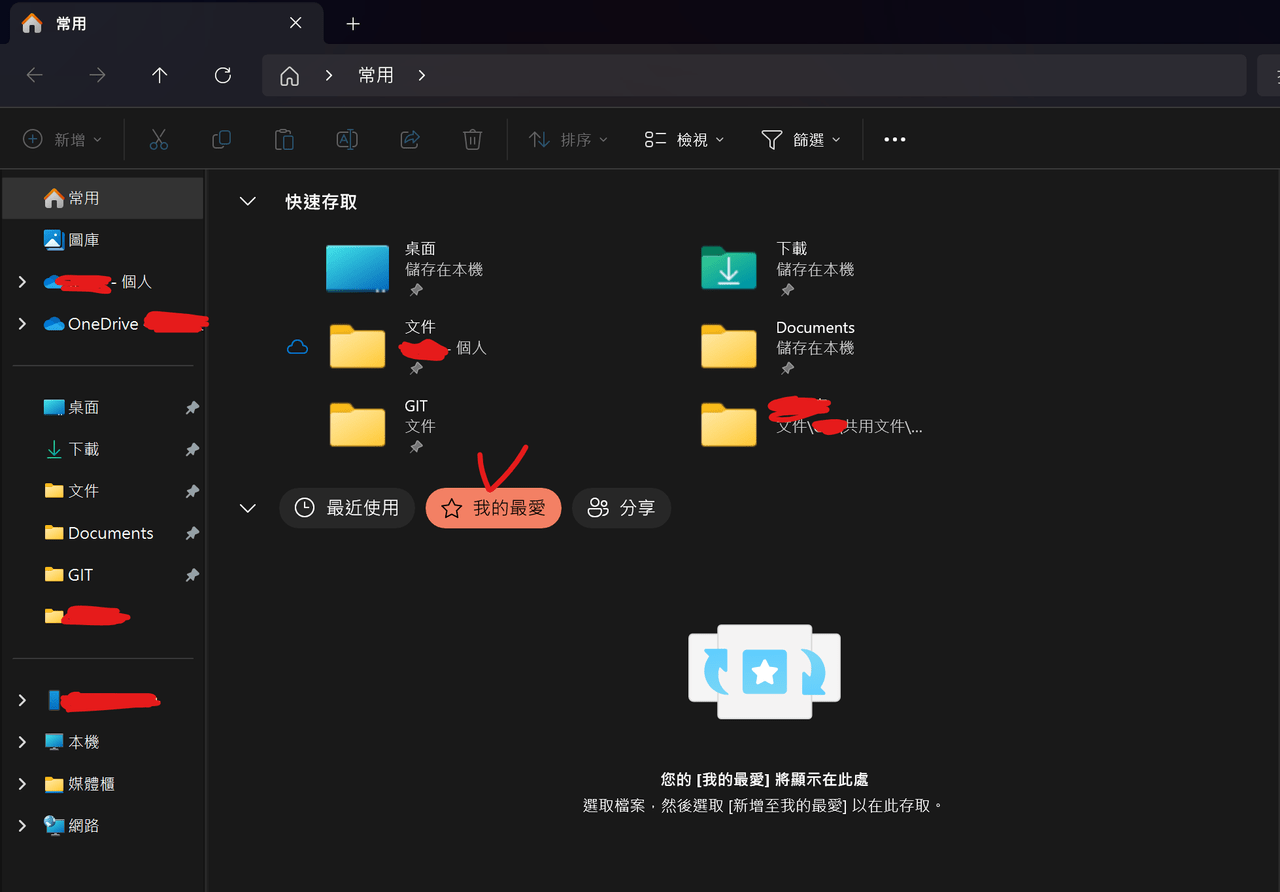Select 下載 in the sidebar pinned list
1280x892 pixels.
103,450
